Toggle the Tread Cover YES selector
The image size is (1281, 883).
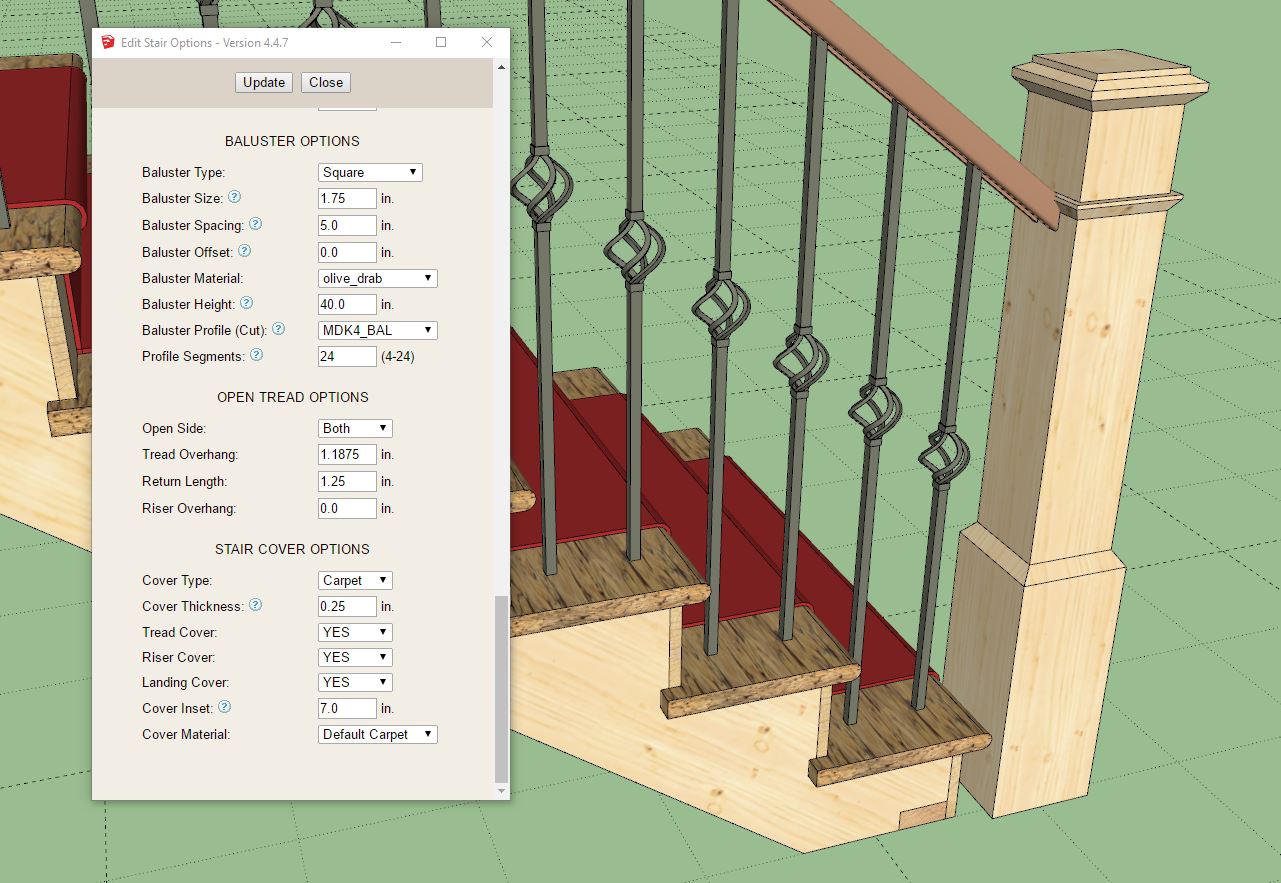point(355,632)
